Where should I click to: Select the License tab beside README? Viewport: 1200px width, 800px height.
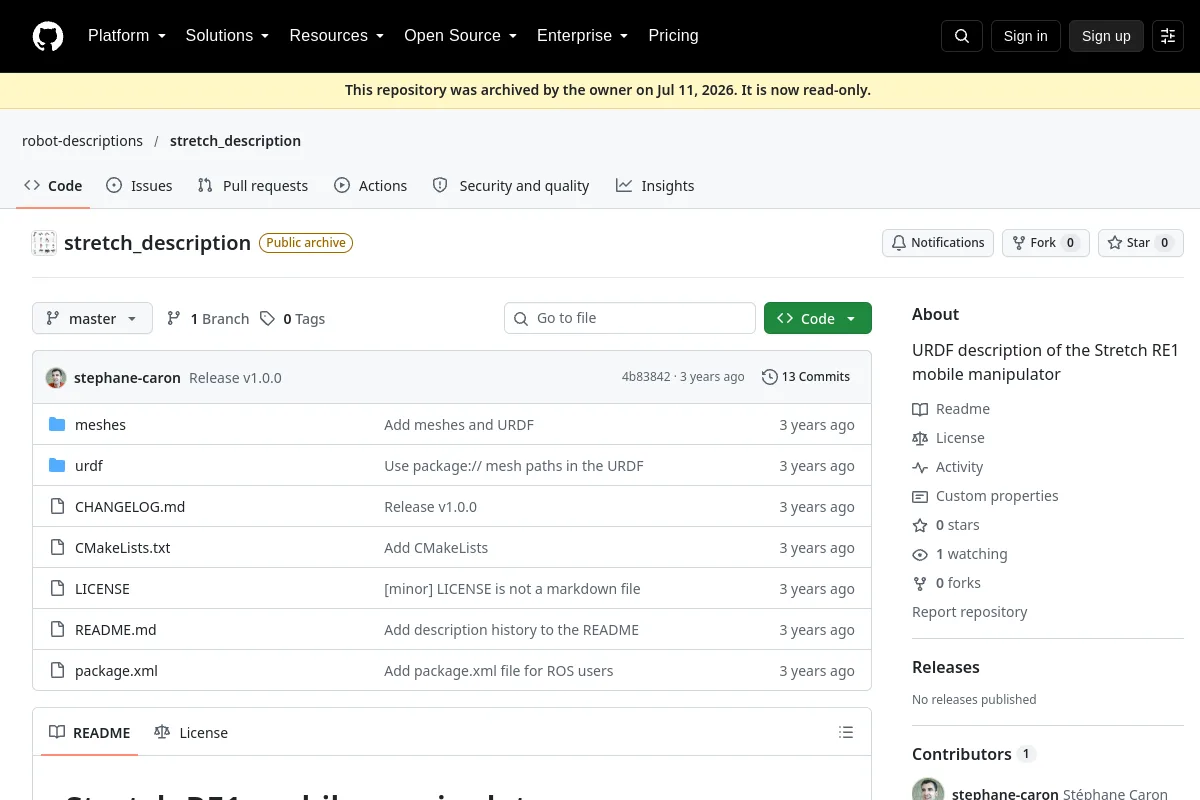coord(191,733)
